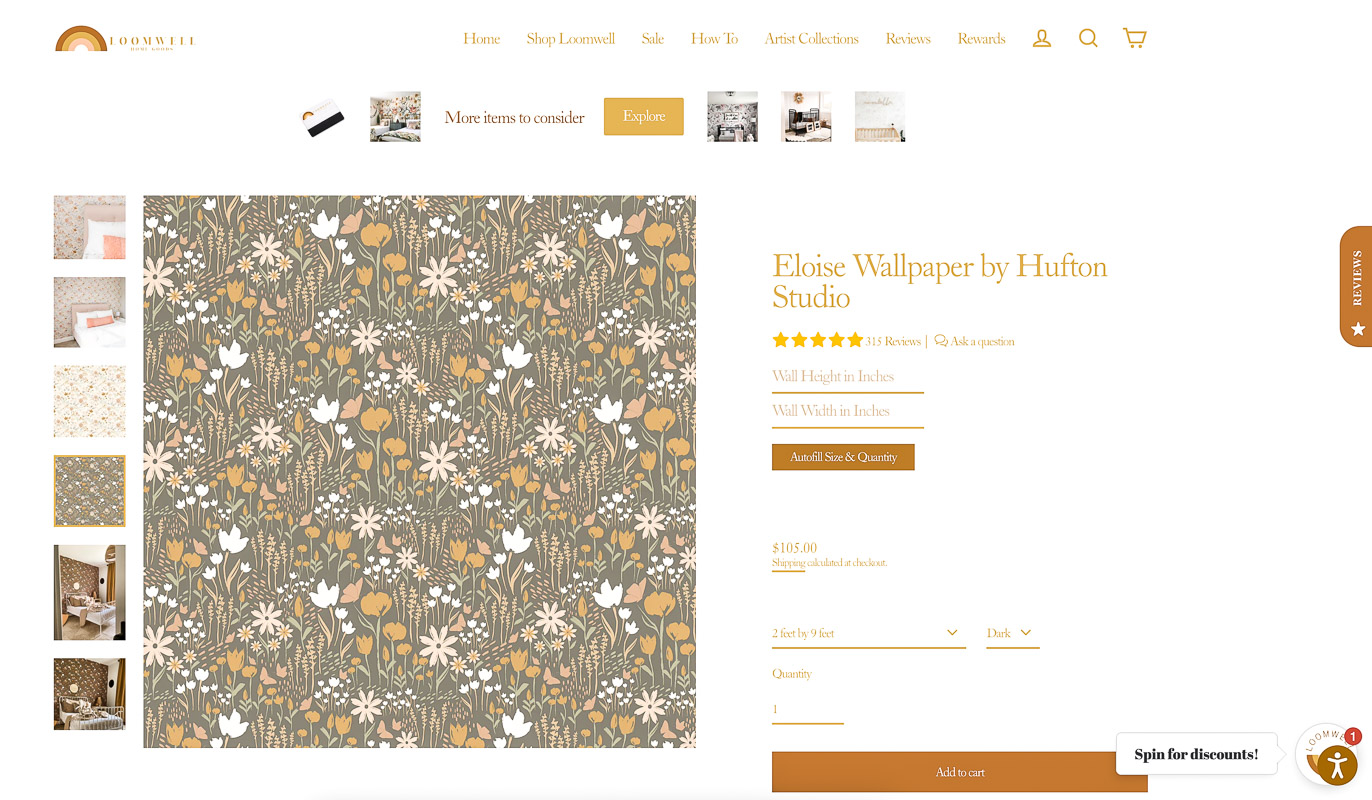Image resolution: width=1372 pixels, height=800 pixels.
Task: Click the Explore button
Action: [644, 116]
